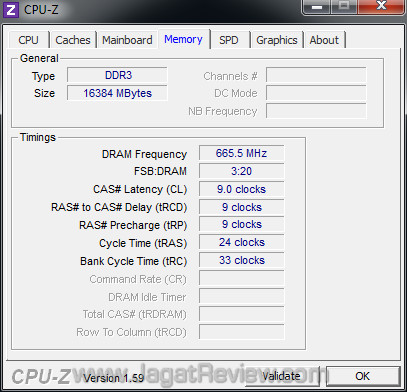Click the 665.5 MHz DRAM Frequency value
Screen dimensions: 407x392
241,153
